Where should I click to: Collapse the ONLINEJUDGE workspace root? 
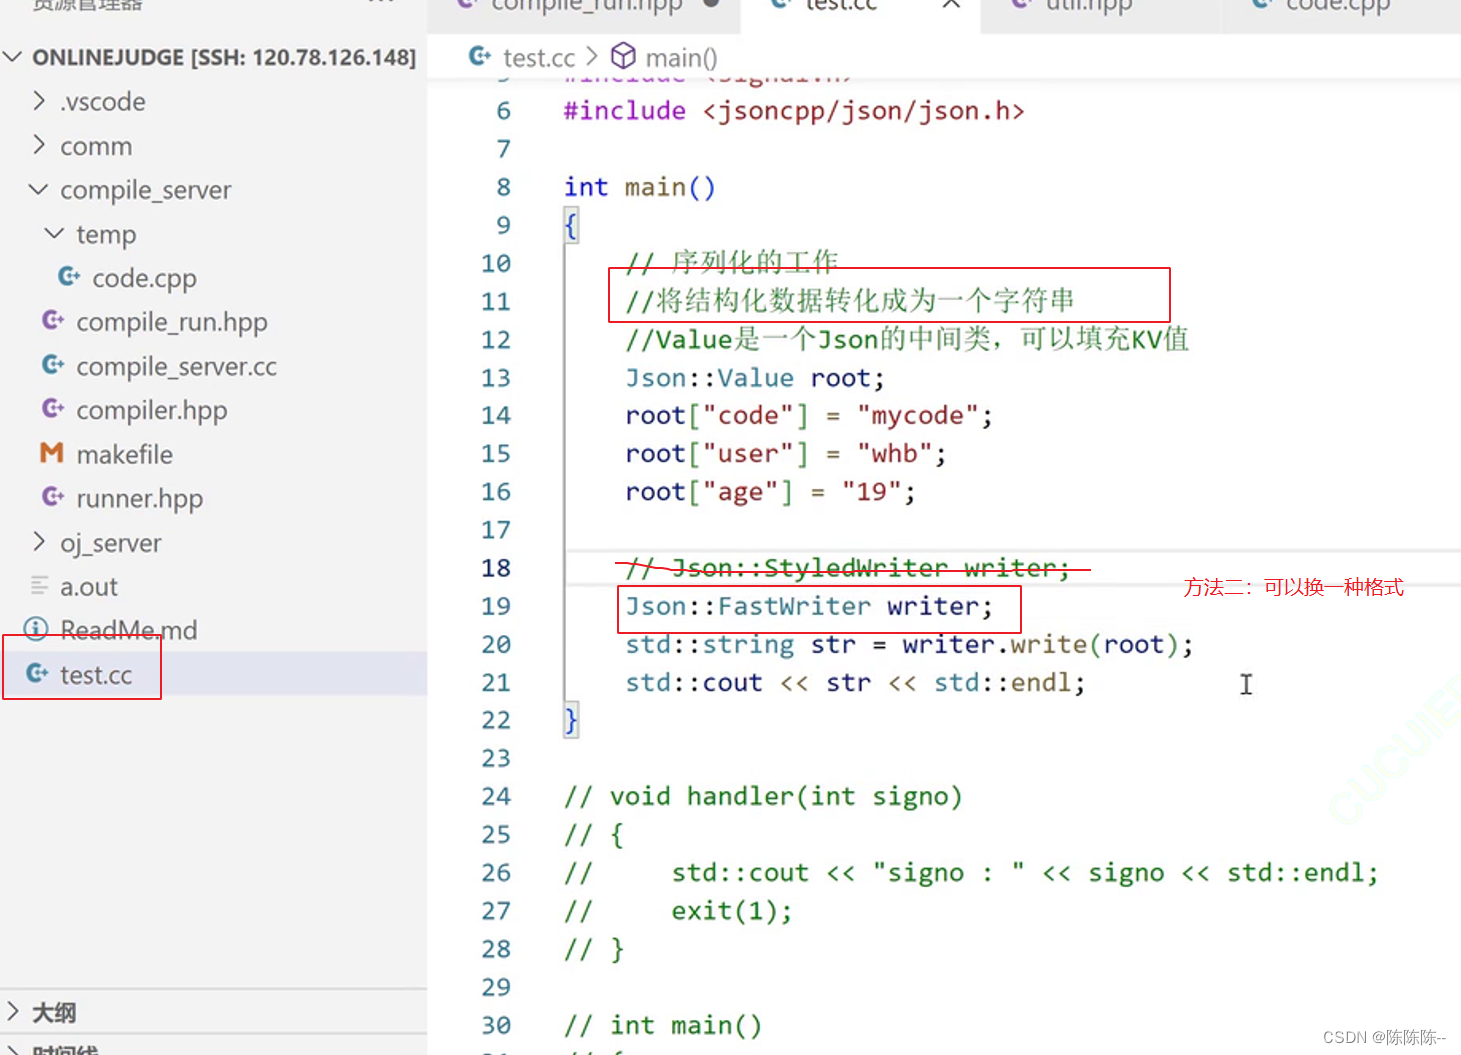pos(13,57)
